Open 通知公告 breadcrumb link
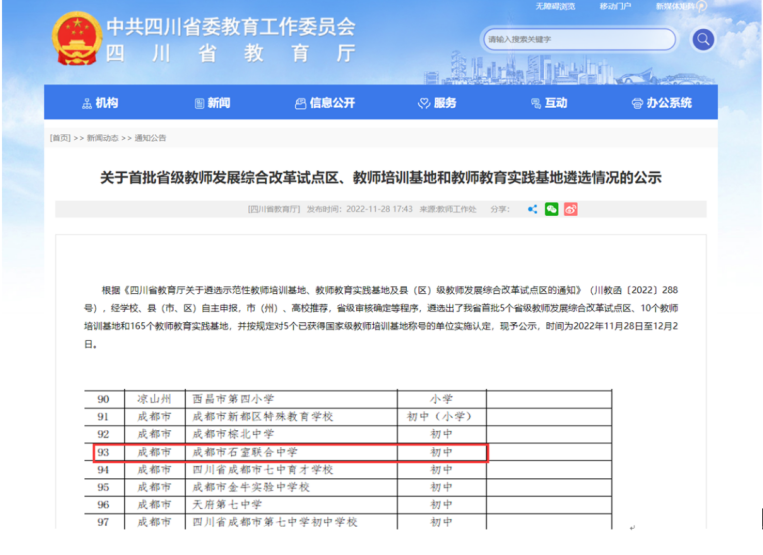 [x=150, y=138]
